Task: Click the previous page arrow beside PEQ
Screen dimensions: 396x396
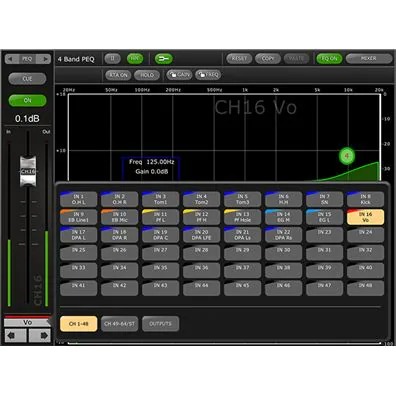Action: 11,59
